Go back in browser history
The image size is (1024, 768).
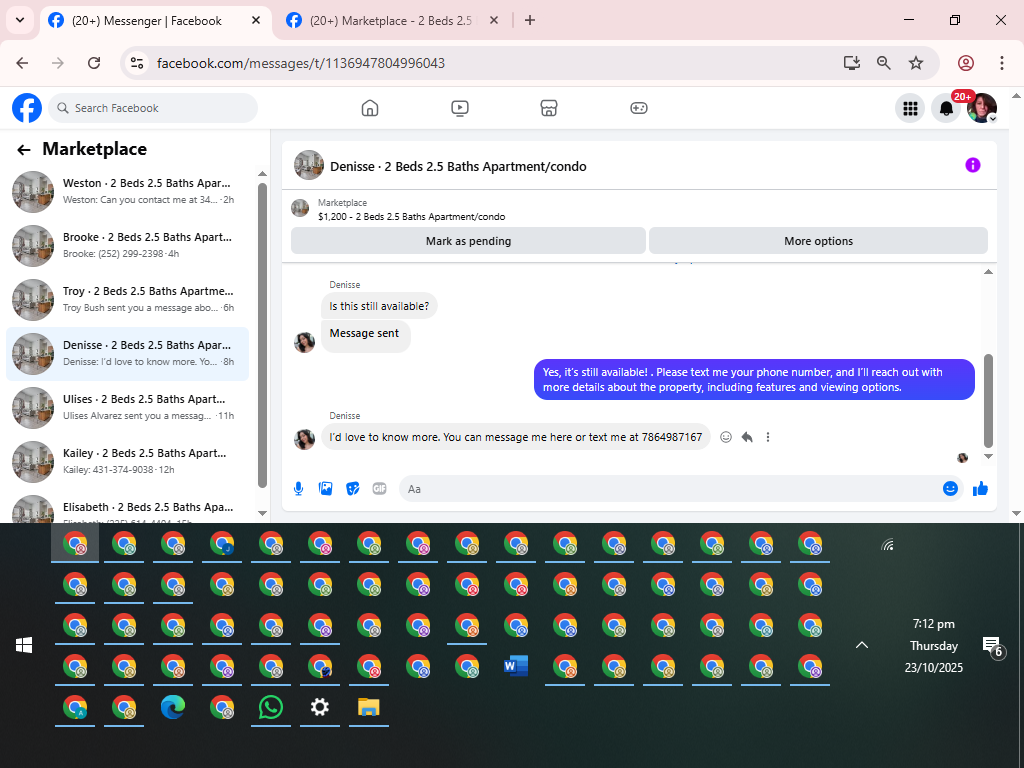point(22,63)
